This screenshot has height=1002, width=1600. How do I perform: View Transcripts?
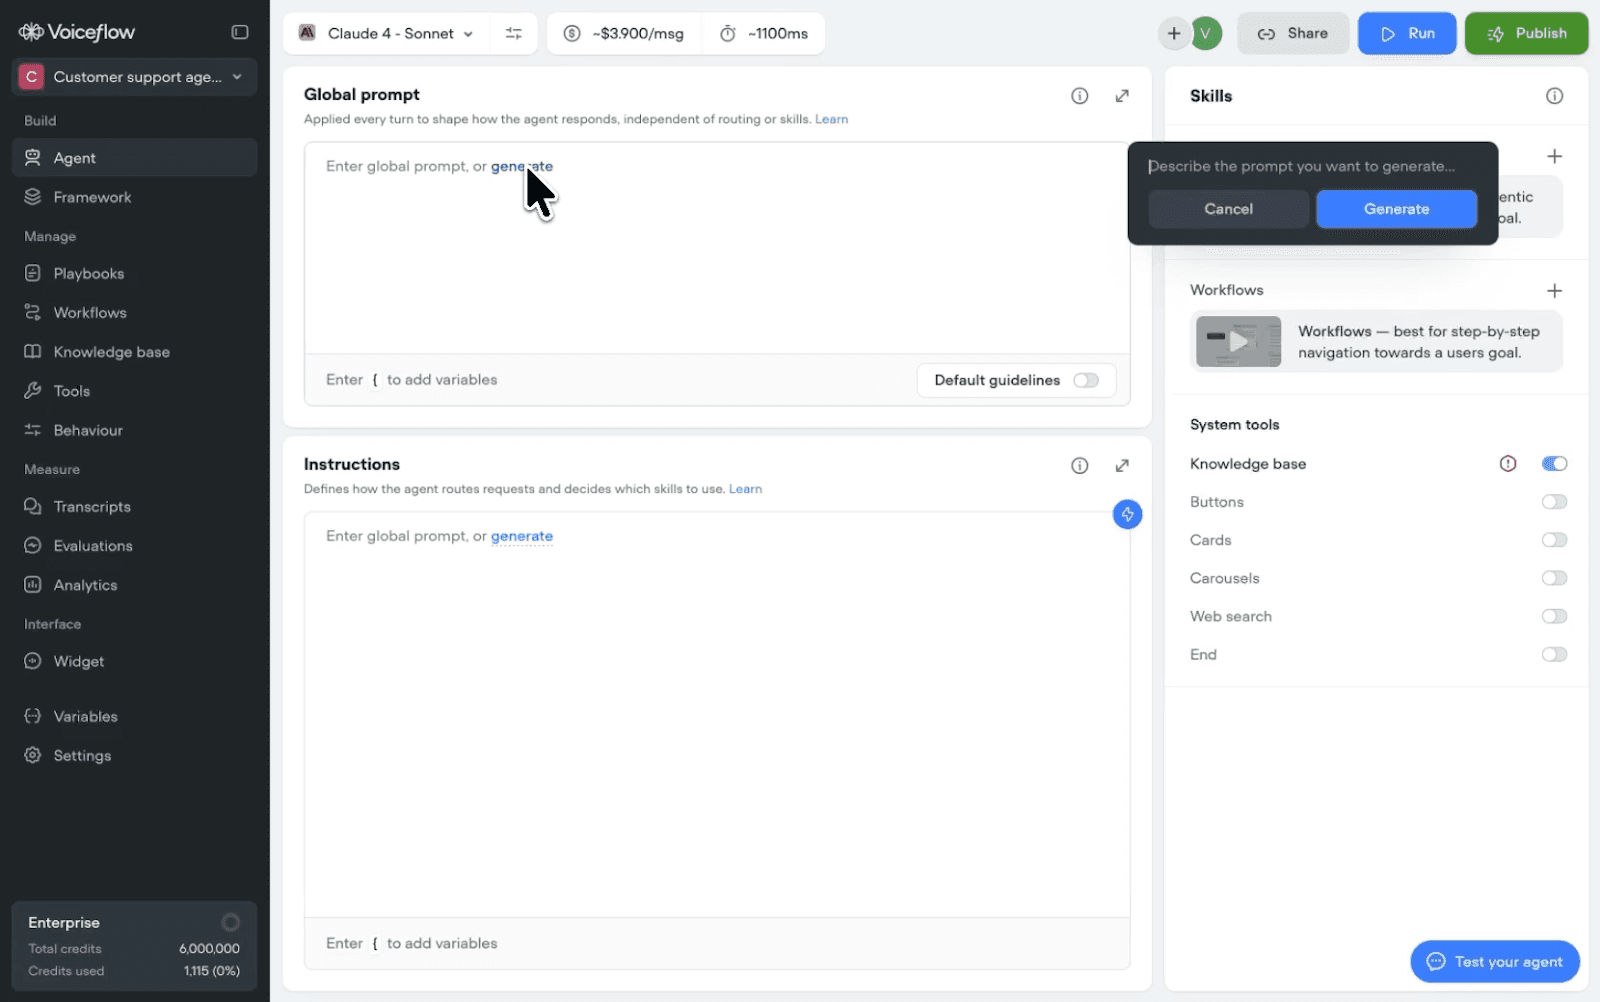134,506
